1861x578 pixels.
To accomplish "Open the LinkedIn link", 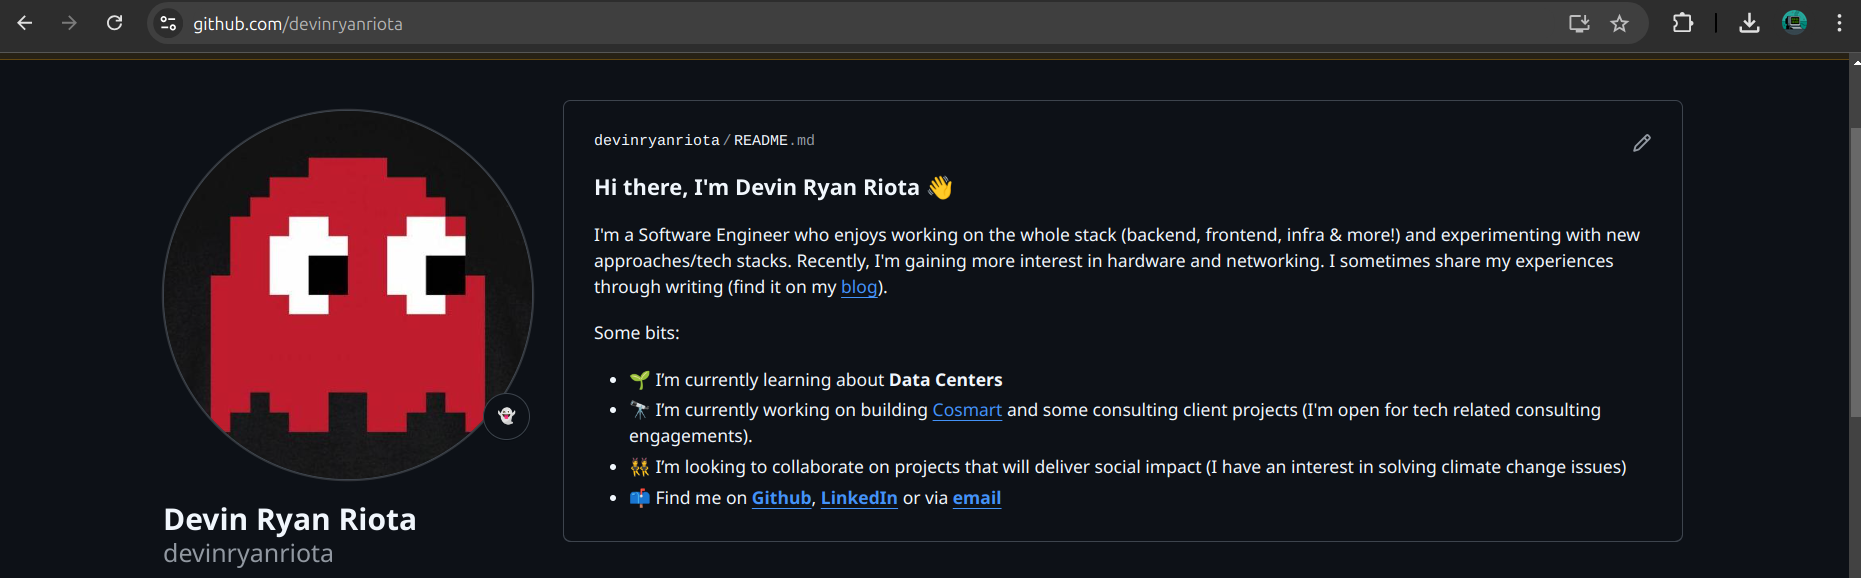I will pos(859,498).
